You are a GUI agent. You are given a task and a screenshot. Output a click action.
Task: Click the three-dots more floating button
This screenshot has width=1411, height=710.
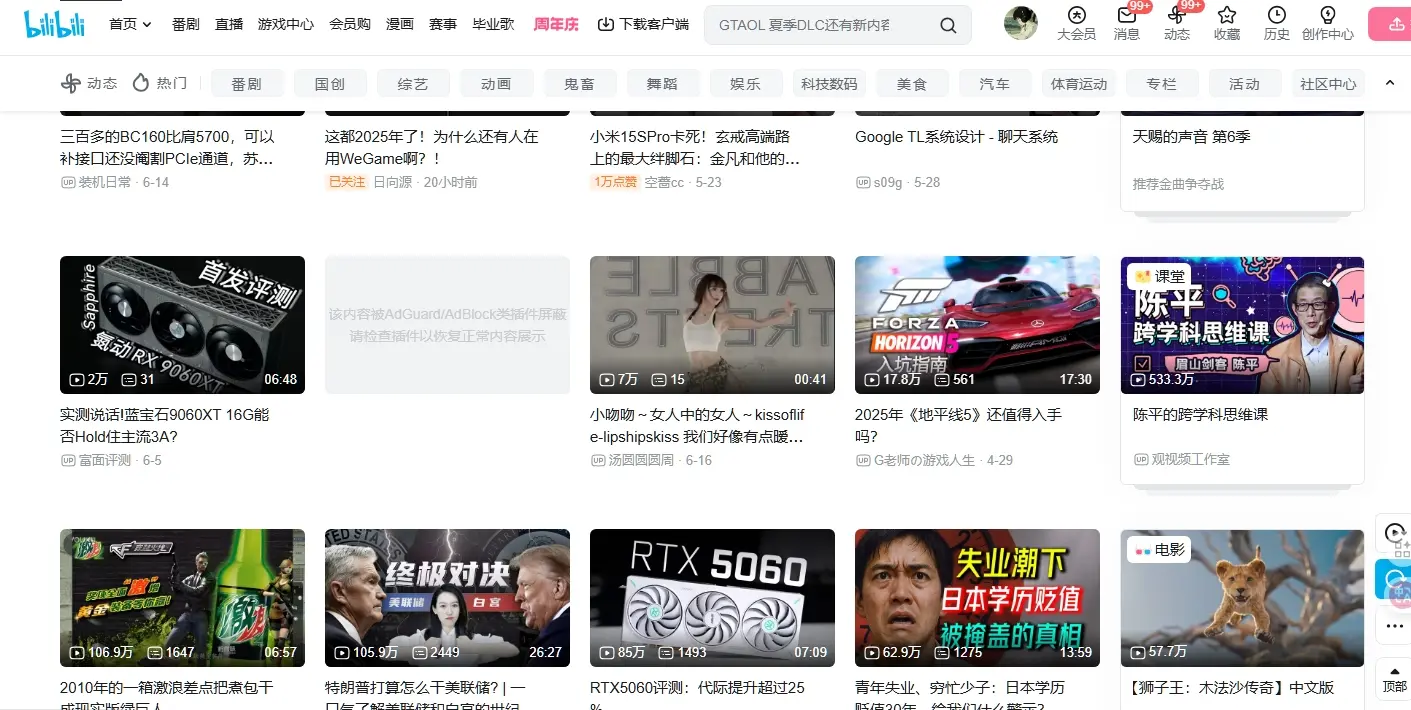pos(1394,626)
